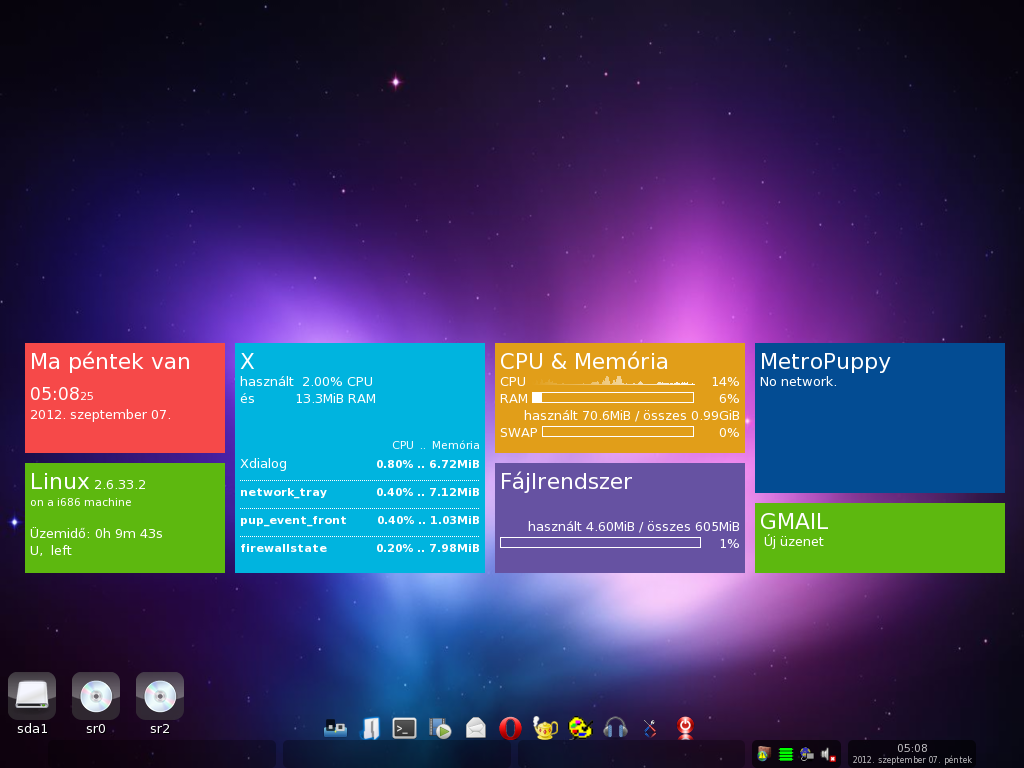Click the GMAIL Új üzenet tile
This screenshot has width=1024, height=768.
[879, 538]
